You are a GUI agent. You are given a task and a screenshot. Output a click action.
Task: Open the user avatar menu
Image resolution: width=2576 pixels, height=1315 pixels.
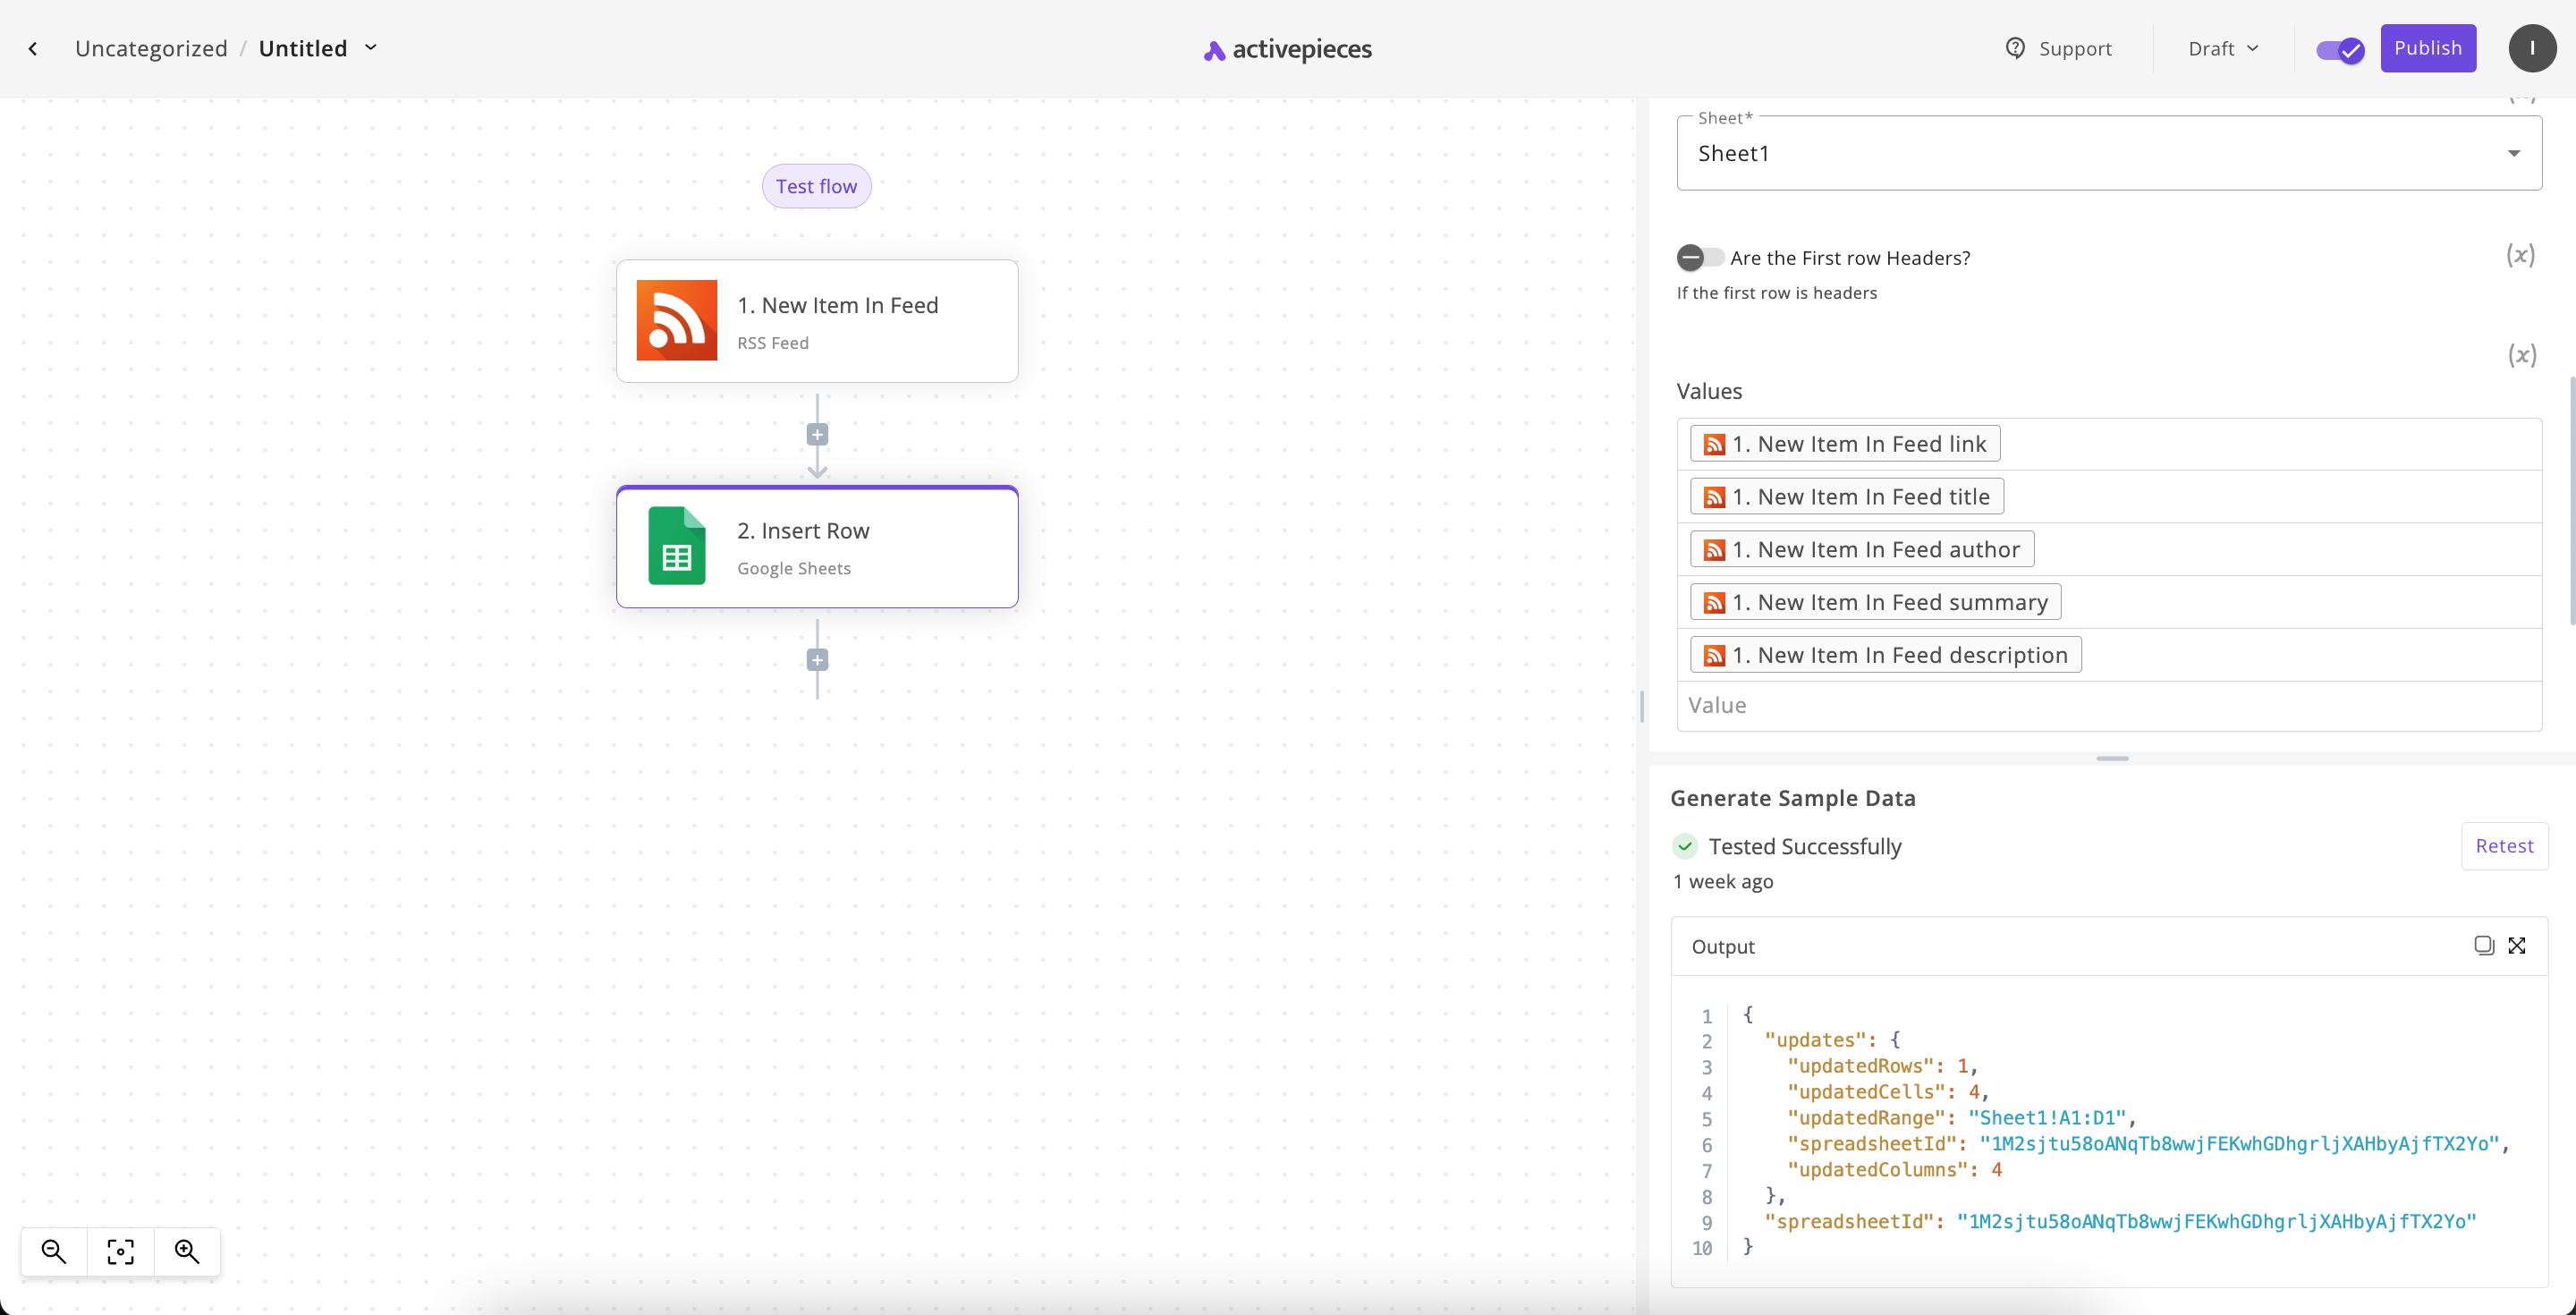click(2532, 48)
